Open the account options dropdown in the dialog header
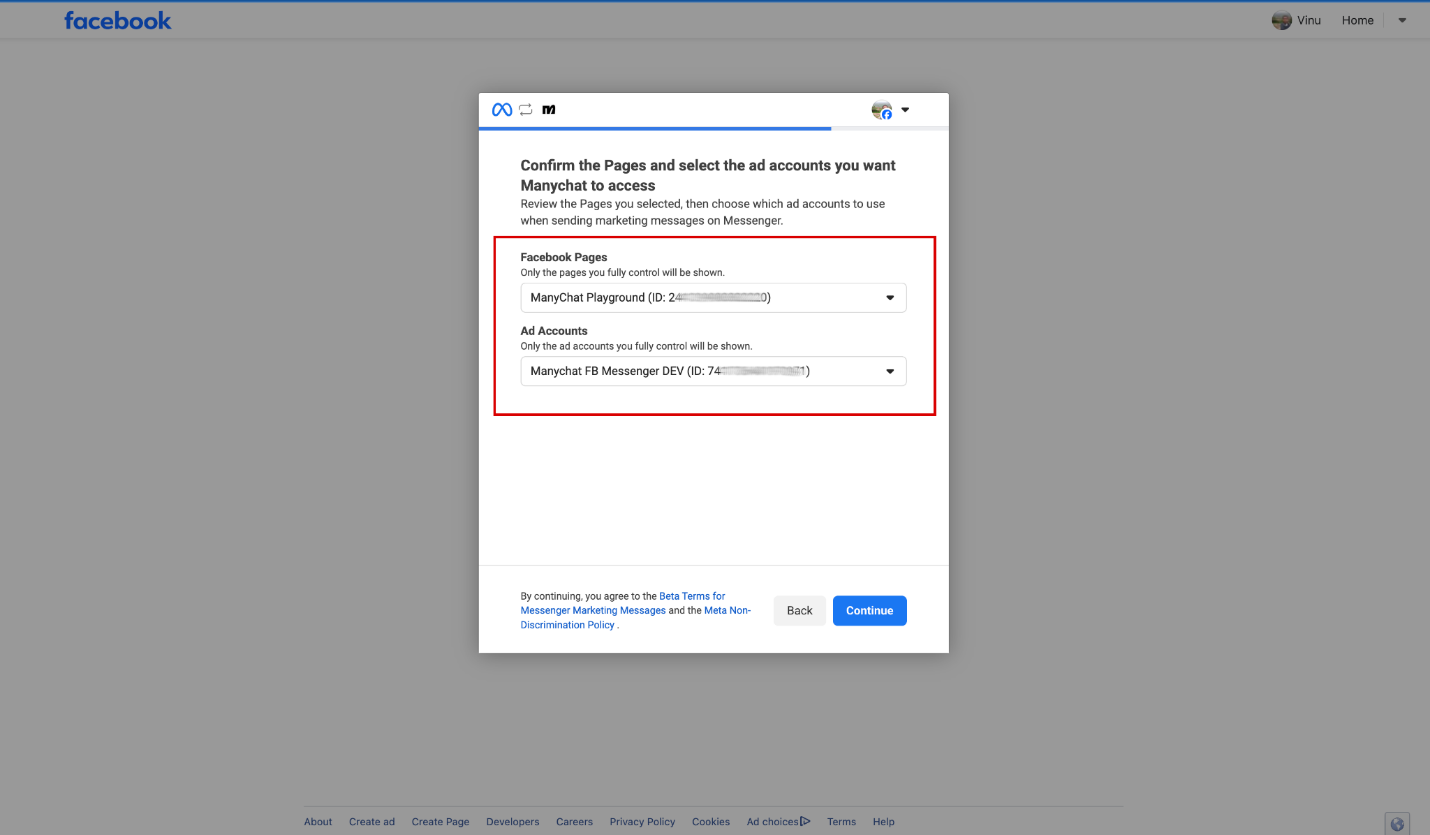Screen dimensions: 1430x835 pyautogui.click(x=905, y=110)
